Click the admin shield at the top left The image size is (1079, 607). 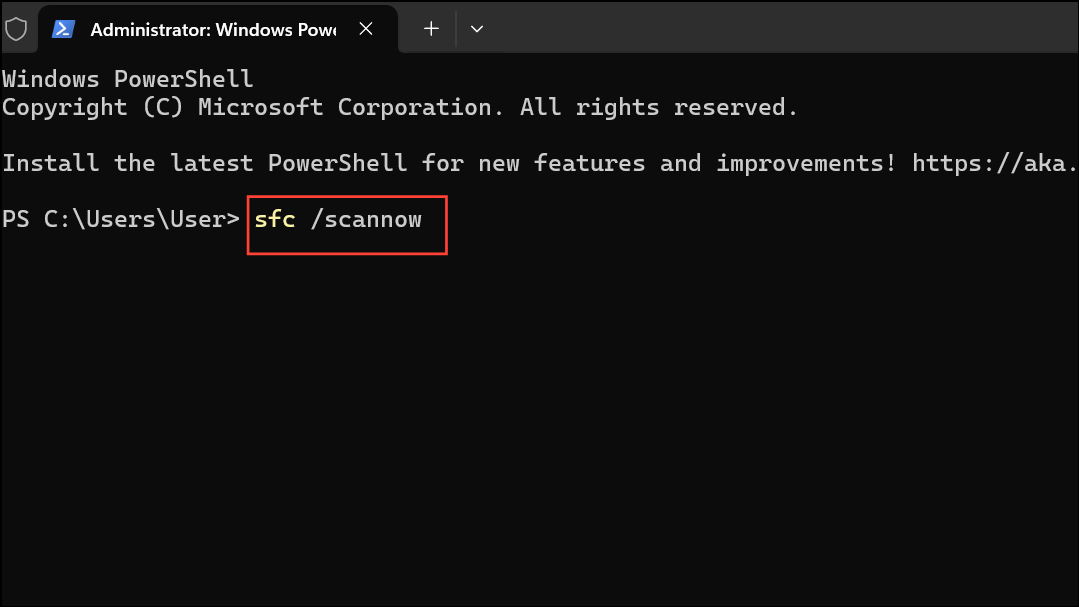pos(17,29)
